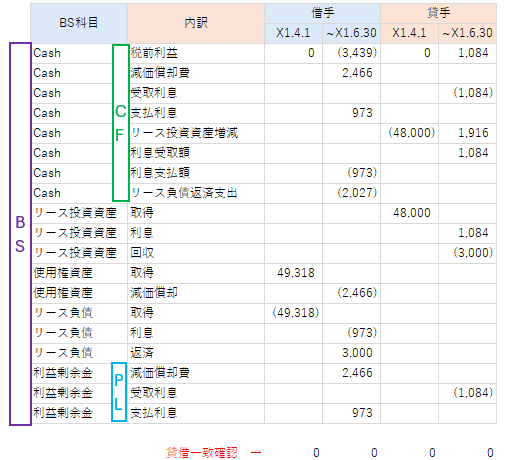The width and height of the screenshot is (506, 460).
Task: Click the 49,318 value cell
Action: pyautogui.click(x=293, y=273)
